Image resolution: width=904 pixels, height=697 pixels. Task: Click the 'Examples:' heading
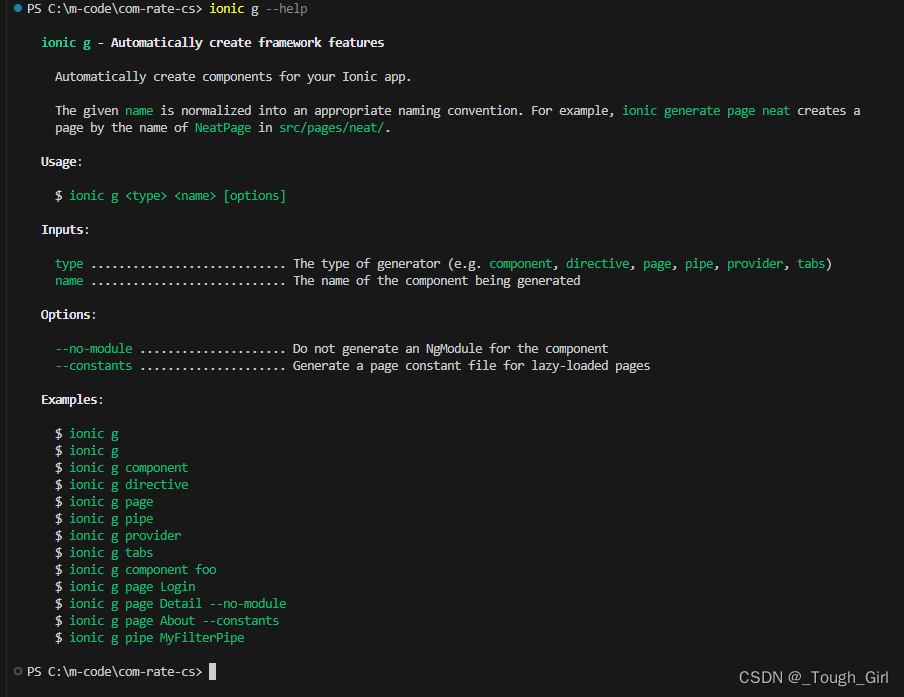[71, 400]
